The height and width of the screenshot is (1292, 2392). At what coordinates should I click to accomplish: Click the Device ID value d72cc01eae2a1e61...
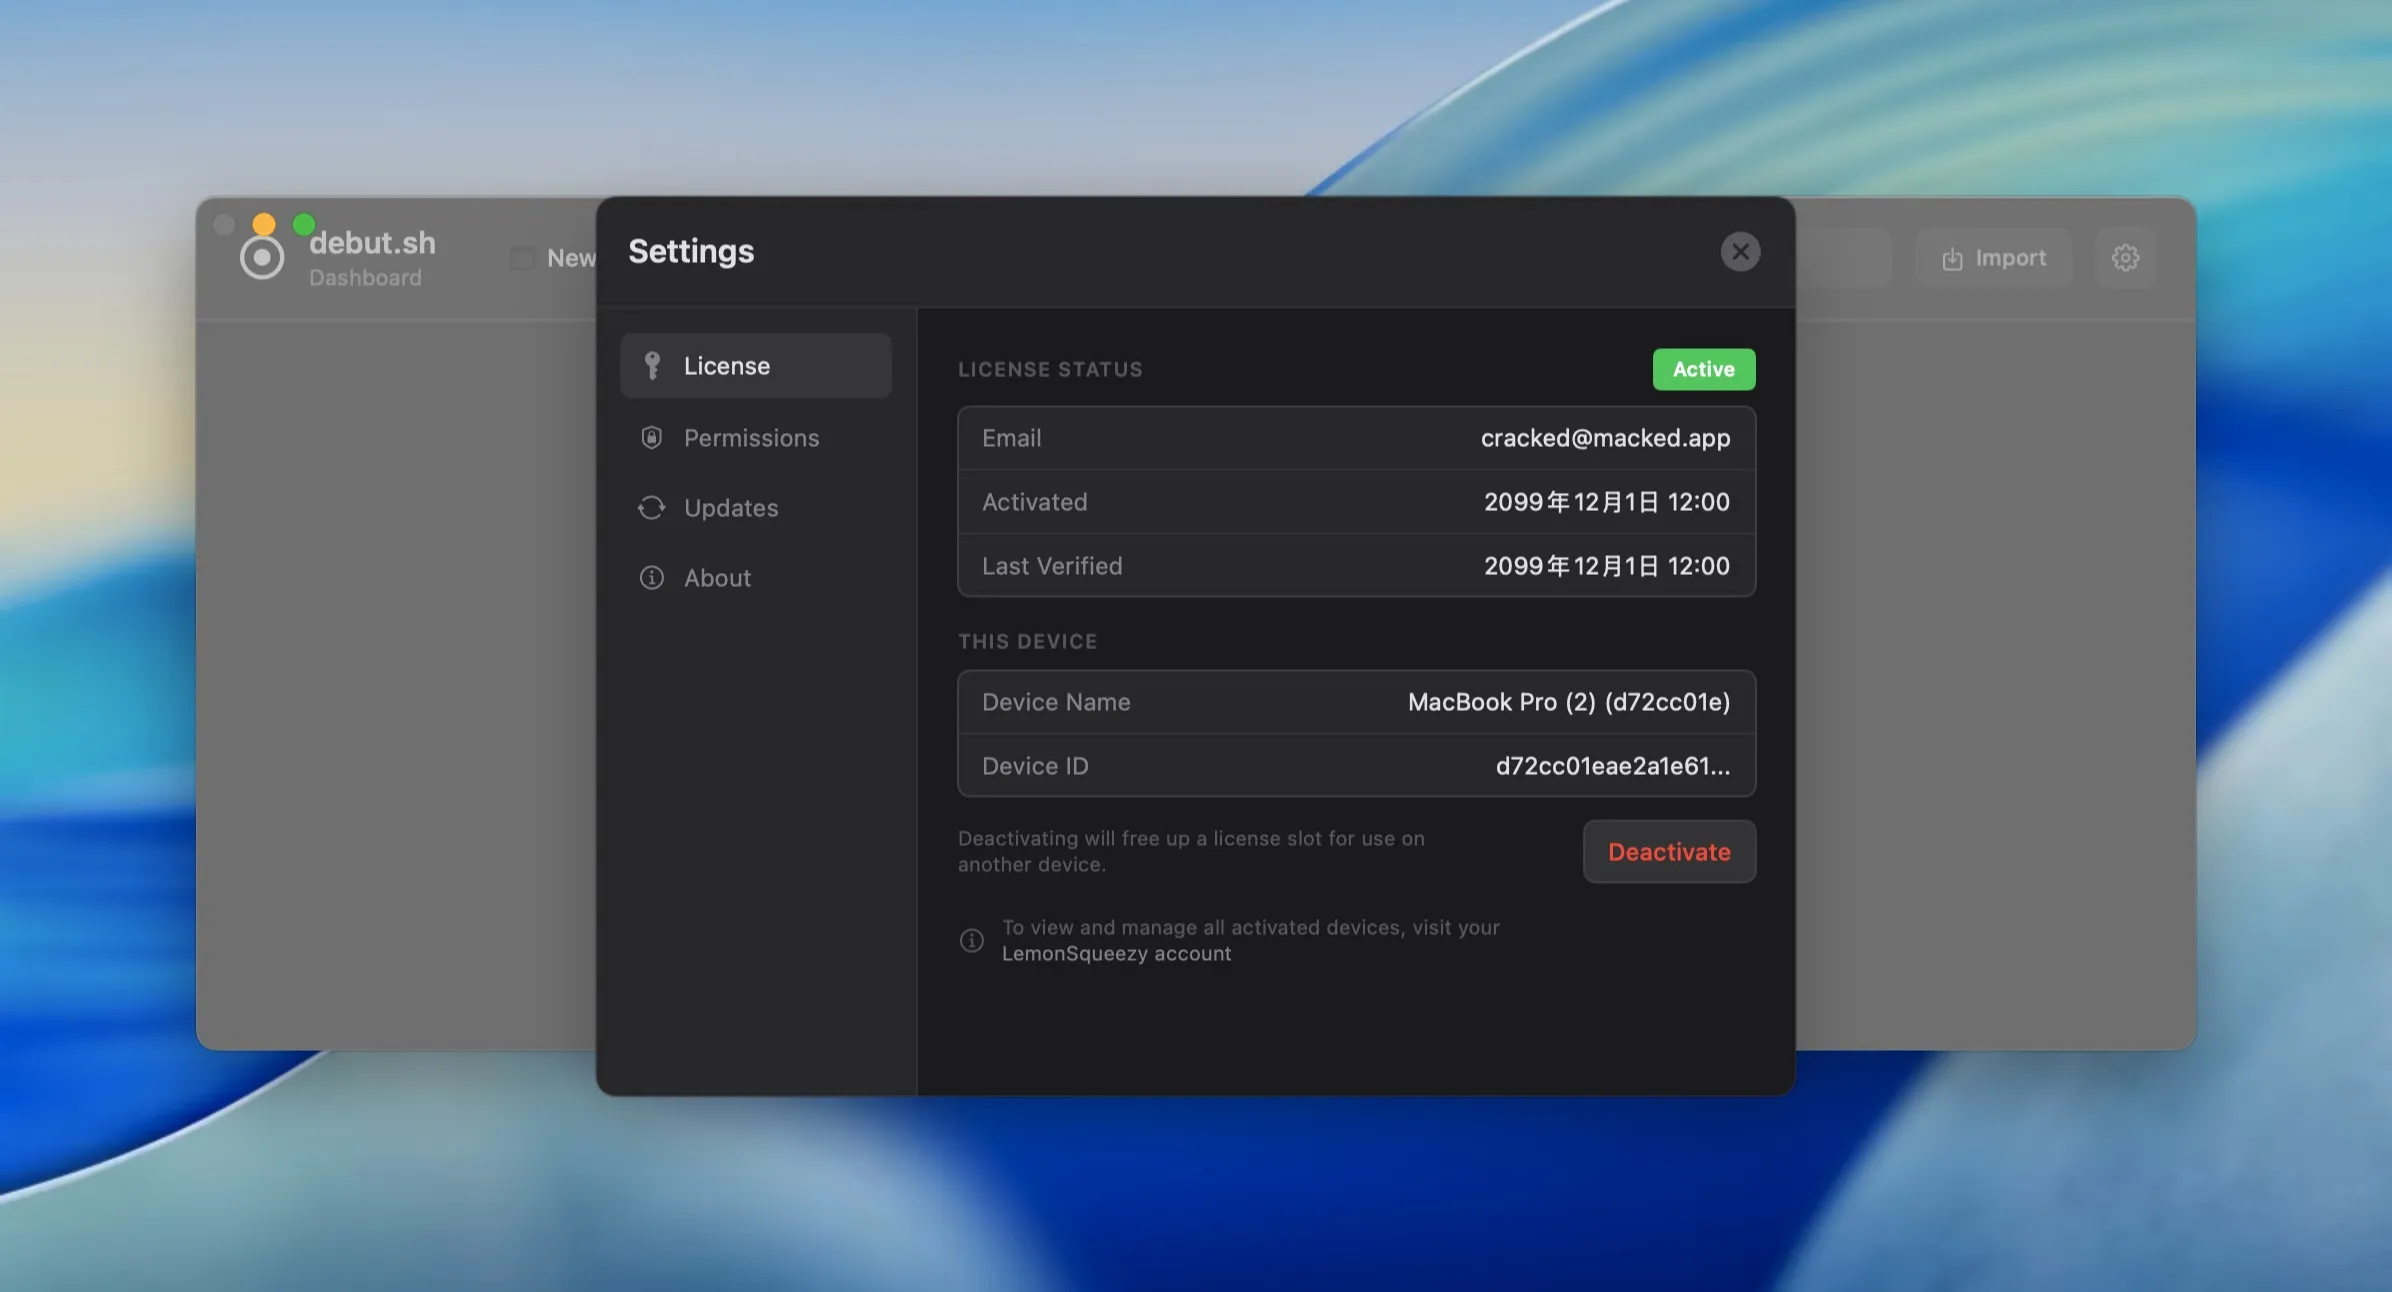click(x=1613, y=766)
